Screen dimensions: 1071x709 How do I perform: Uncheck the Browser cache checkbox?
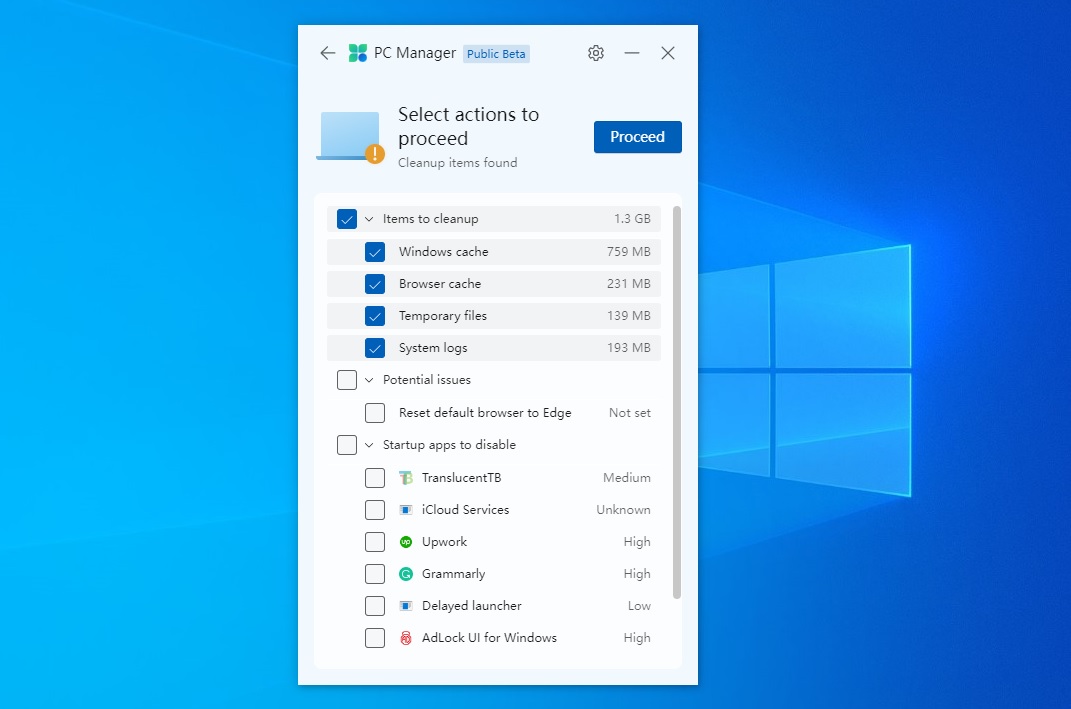pos(375,284)
